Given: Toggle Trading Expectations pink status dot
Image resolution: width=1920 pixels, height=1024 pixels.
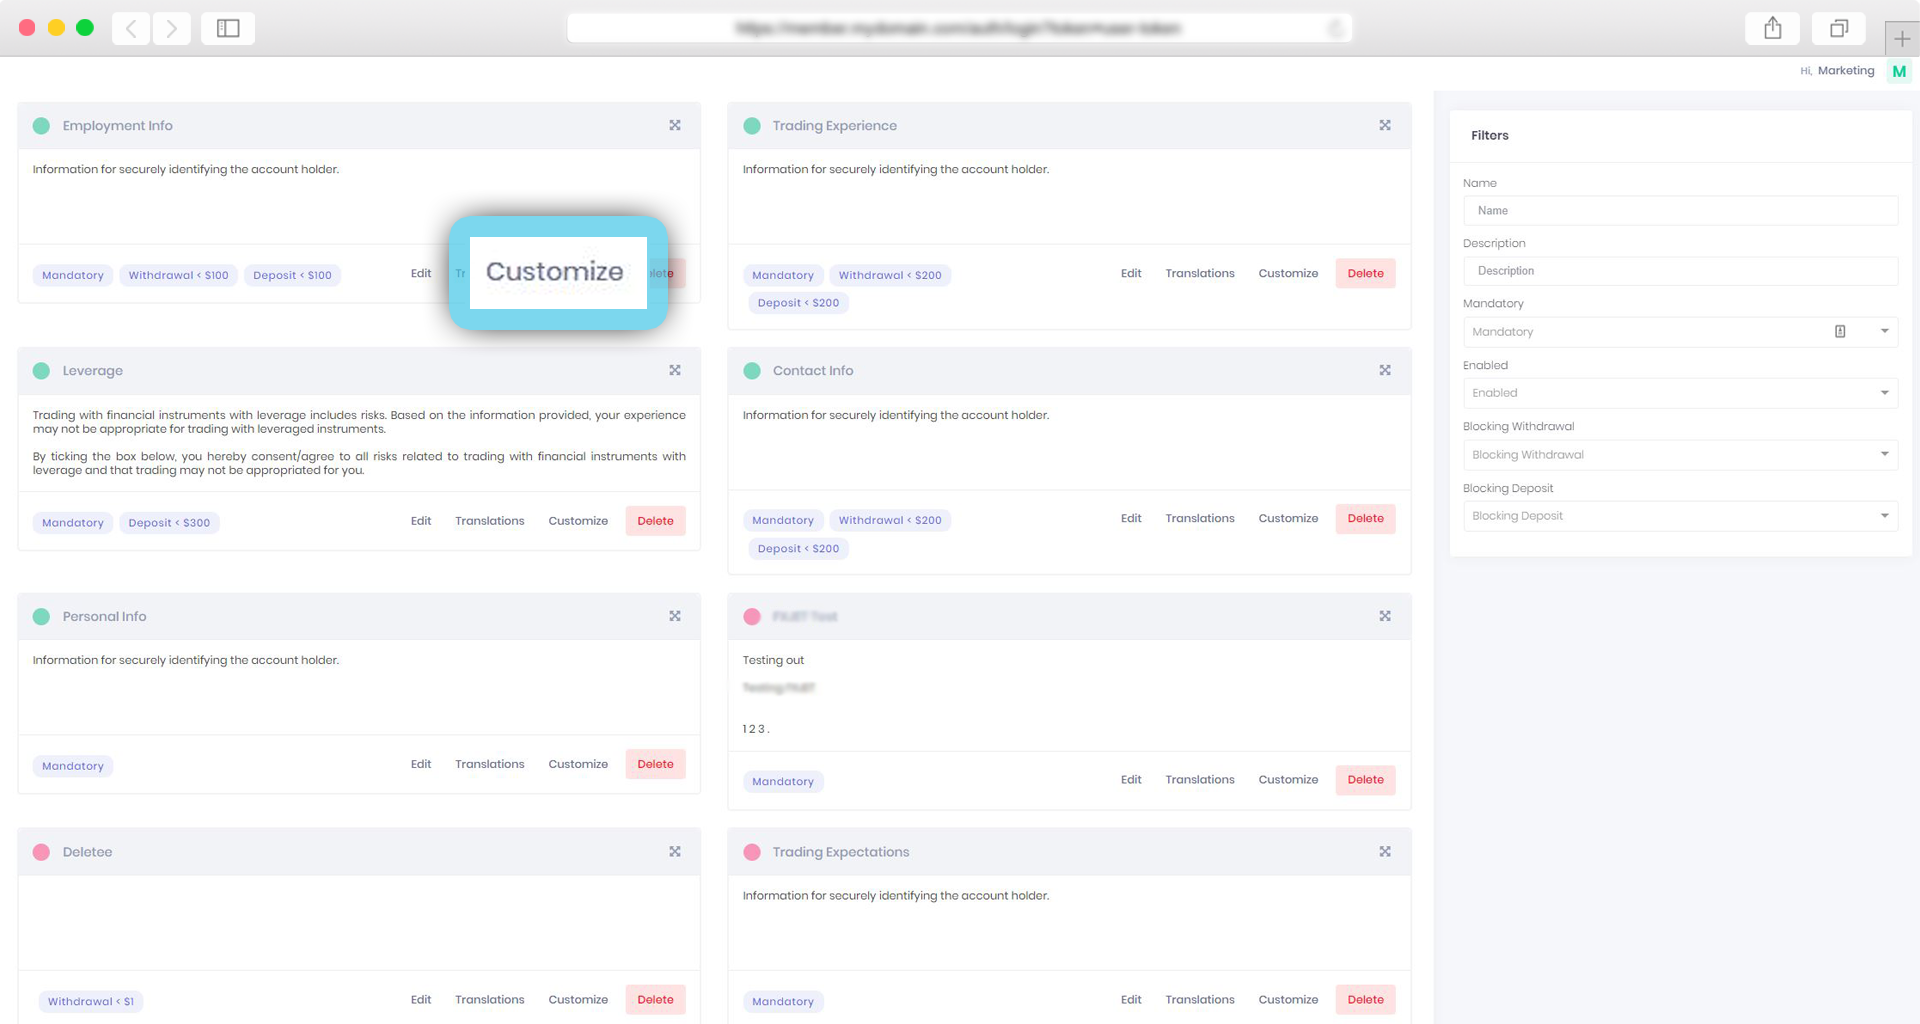Looking at the screenshot, I should click(752, 852).
